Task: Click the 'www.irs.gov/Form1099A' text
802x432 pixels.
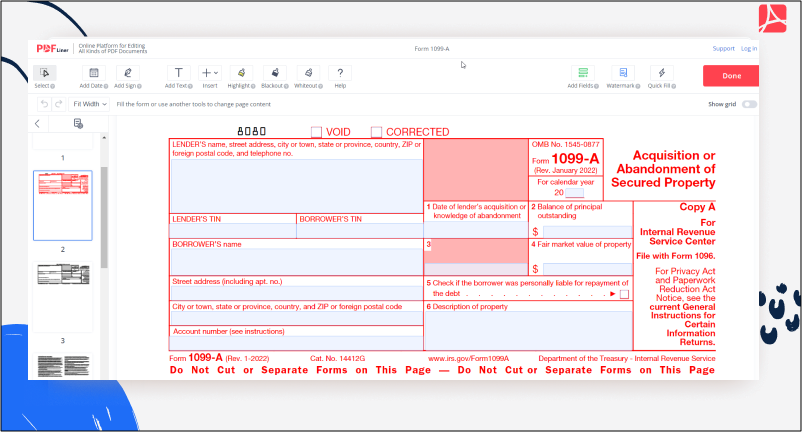Action: click(469, 358)
